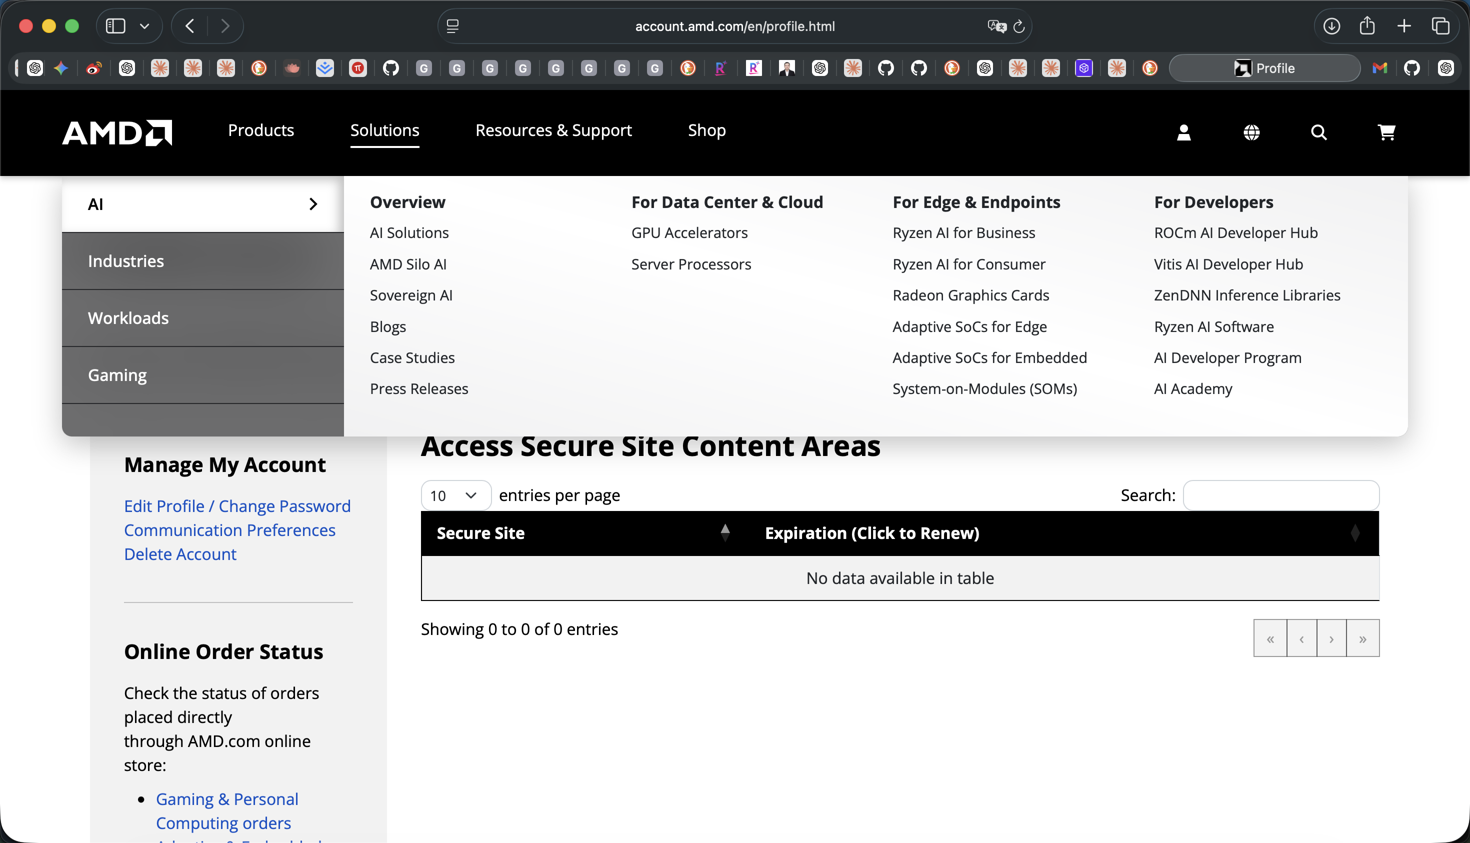Open a new tab with plus icon
Image resolution: width=1470 pixels, height=843 pixels.
(x=1404, y=26)
